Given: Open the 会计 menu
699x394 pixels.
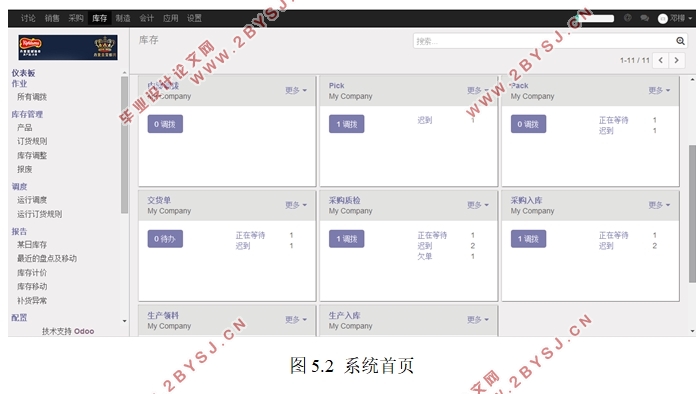Looking at the screenshot, I should point(147,18).
